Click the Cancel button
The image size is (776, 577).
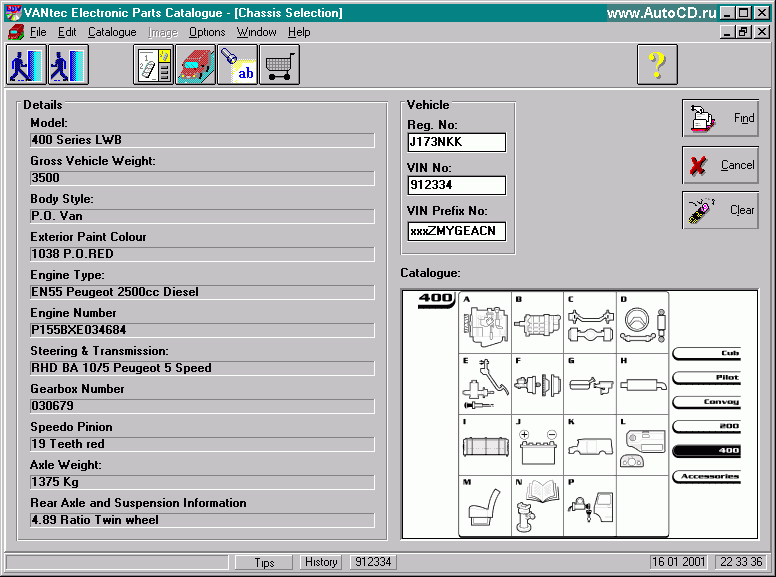coord(720,165)
